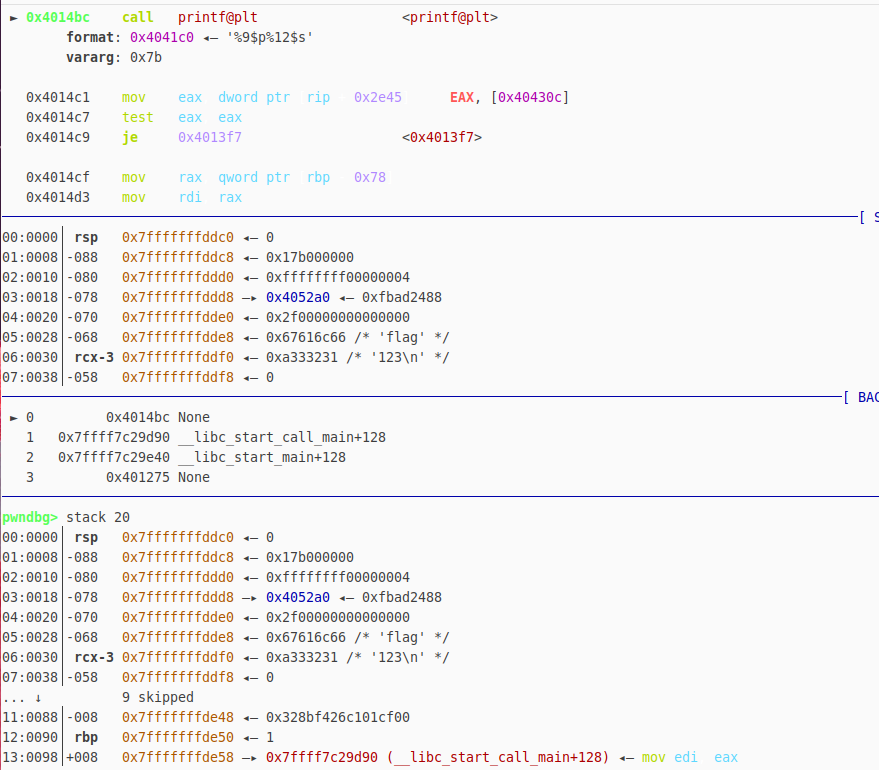This screenshot has width=879, height=770.
Task: Select the 'rdi' operand in the last mov
Action: 189,198
